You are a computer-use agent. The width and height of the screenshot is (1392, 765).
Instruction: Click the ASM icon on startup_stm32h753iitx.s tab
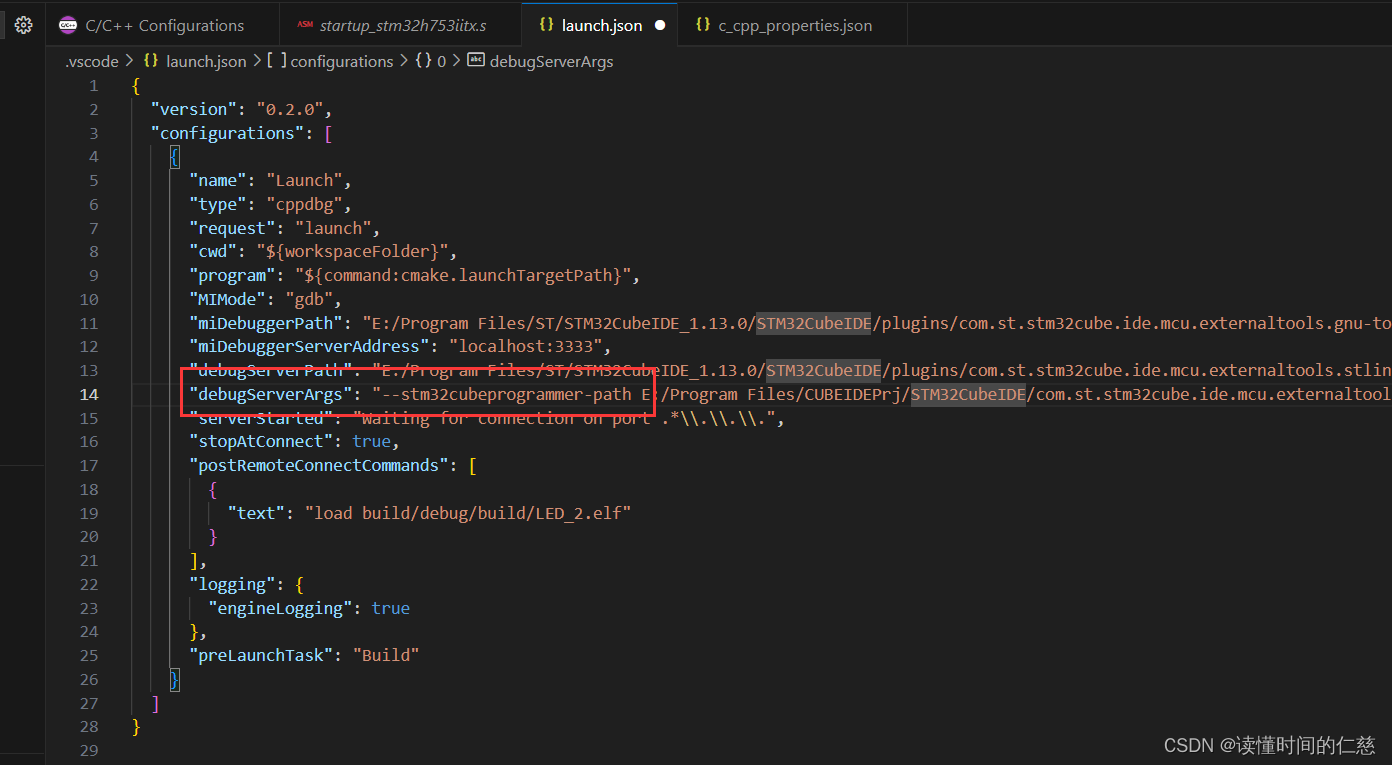305,24
